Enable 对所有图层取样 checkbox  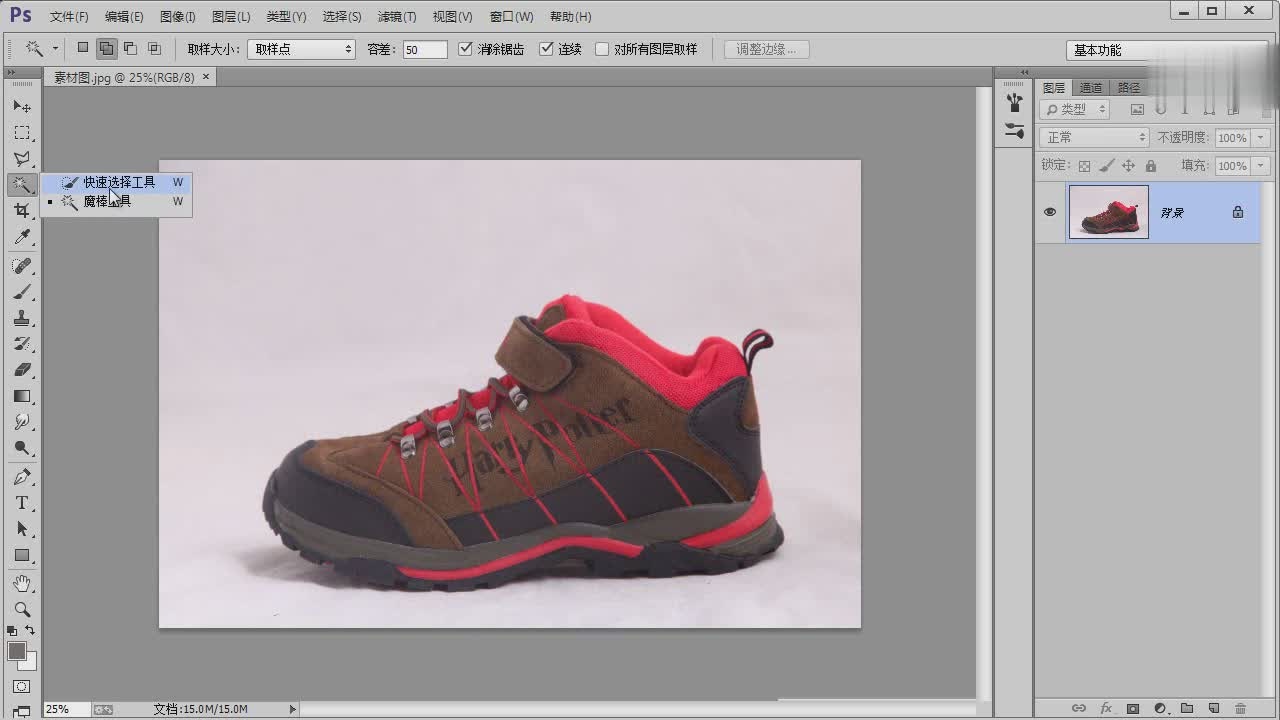[602, 48]
